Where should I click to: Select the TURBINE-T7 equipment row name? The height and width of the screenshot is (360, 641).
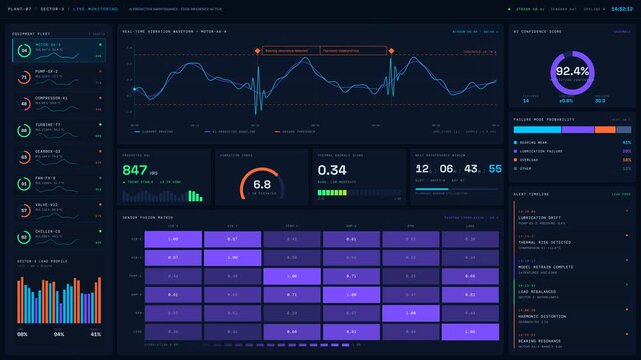coord(47,125)
